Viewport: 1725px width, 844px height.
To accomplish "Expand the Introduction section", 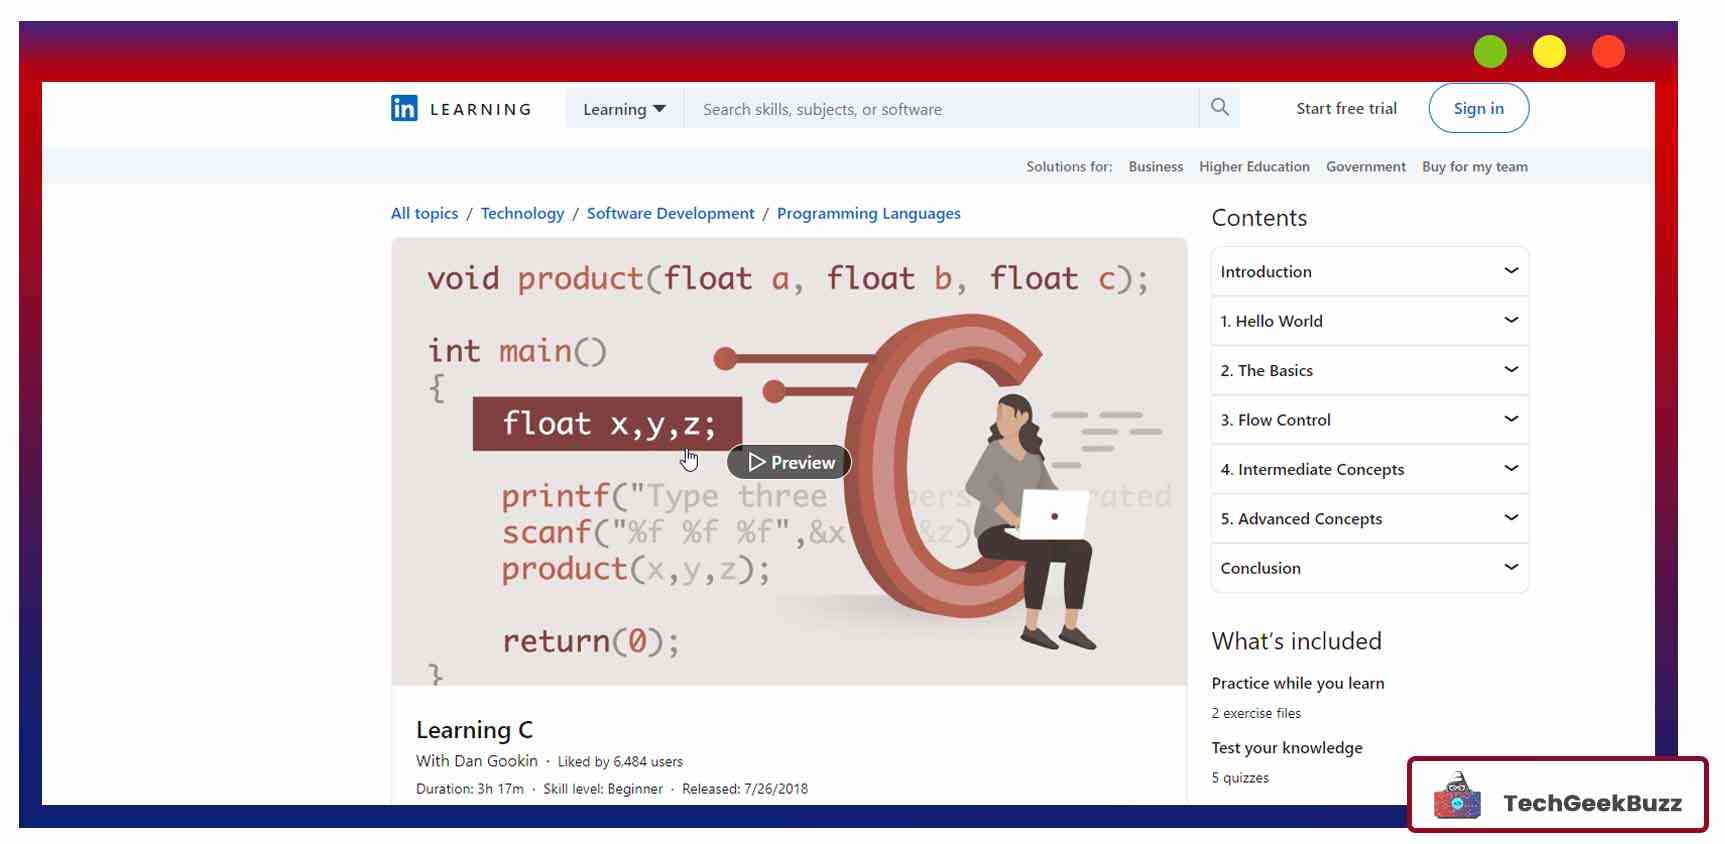I will pos(1369,272).
